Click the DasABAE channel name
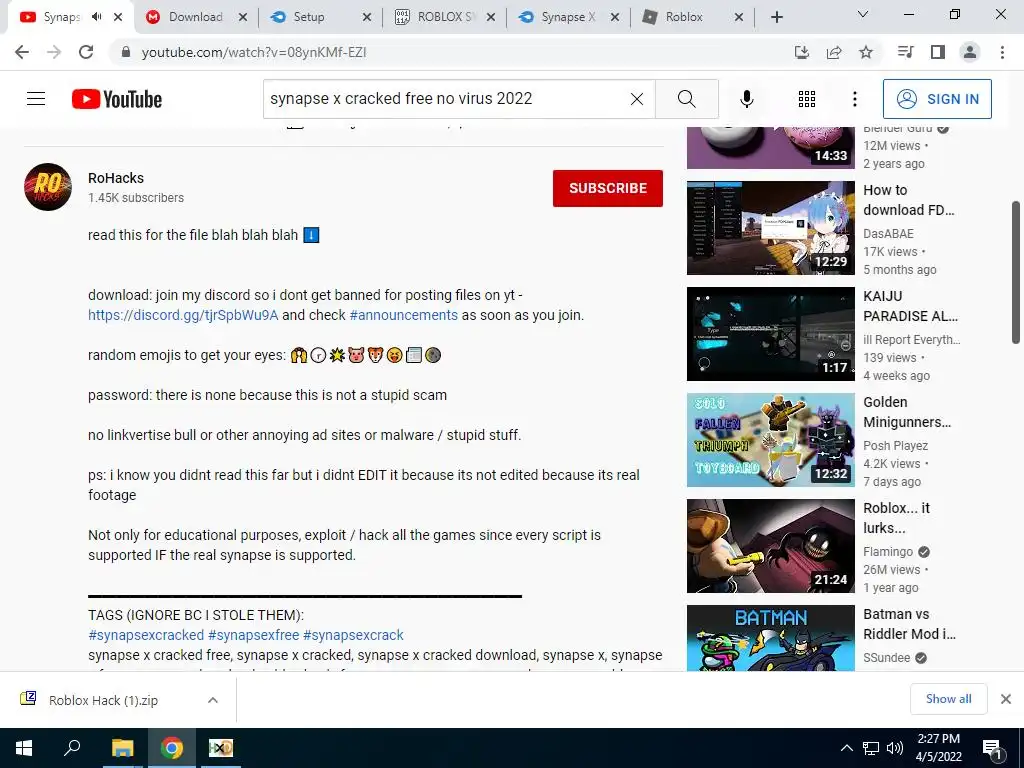 tap(888, 233)
